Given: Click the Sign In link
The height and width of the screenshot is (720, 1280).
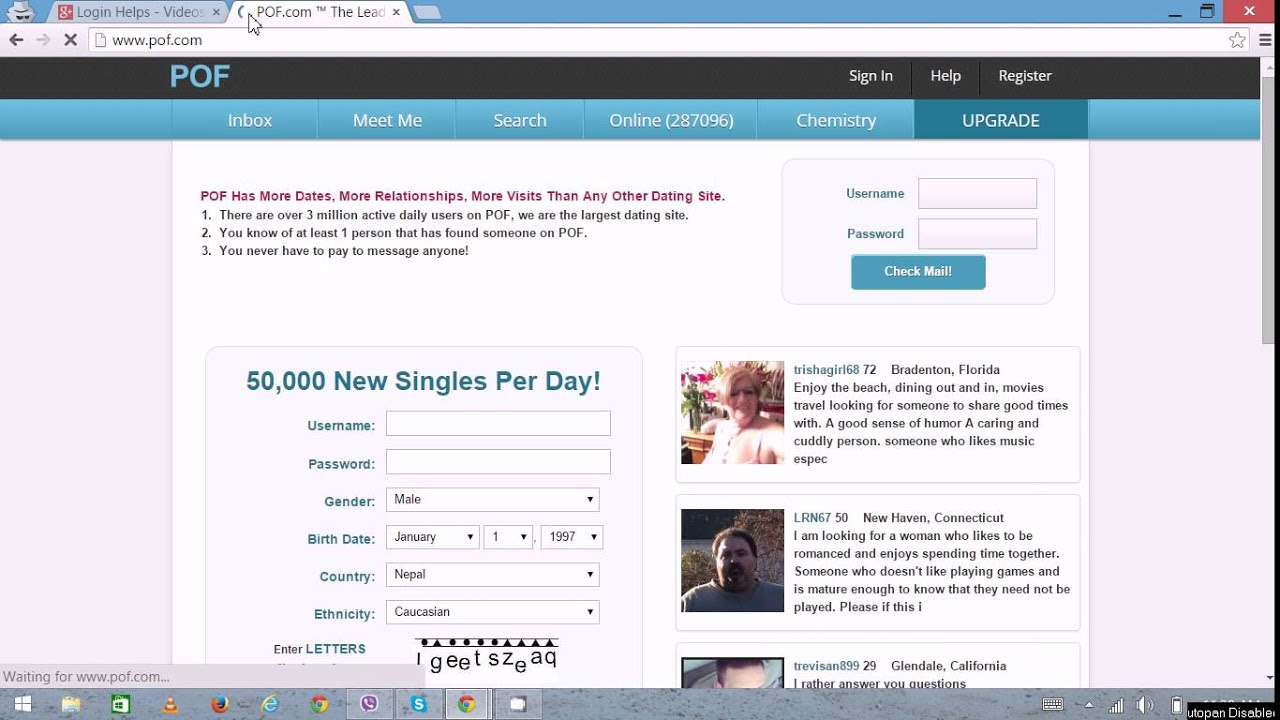Looking at the screenshot, I should 871,76.
